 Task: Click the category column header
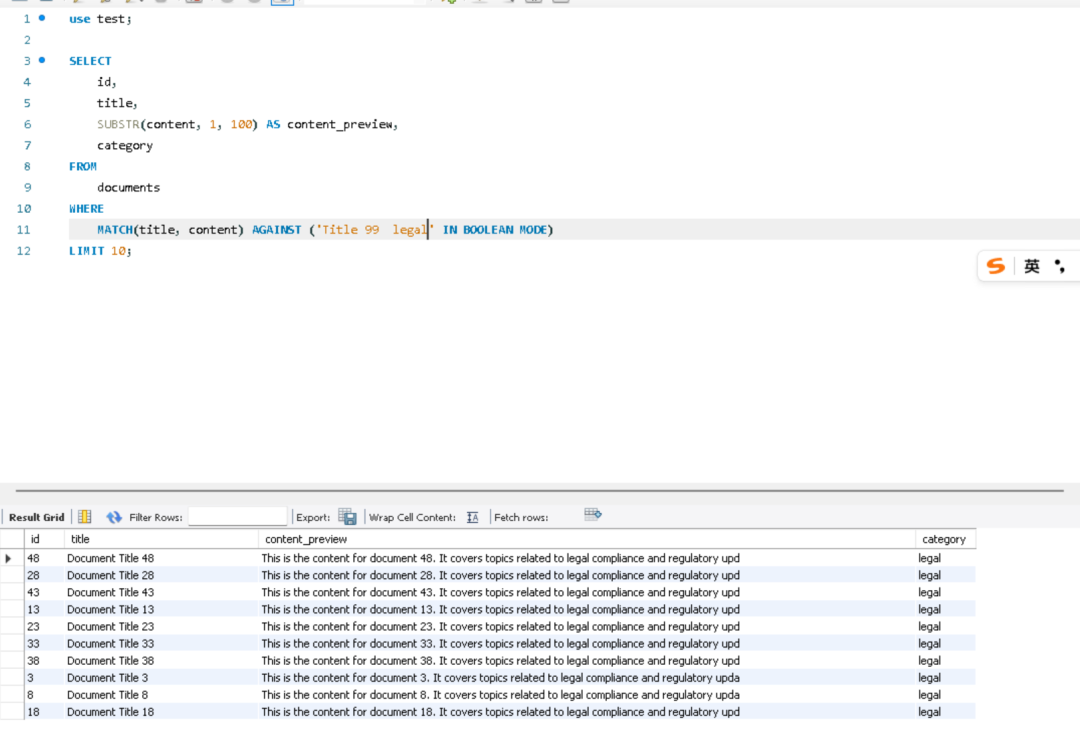[943, 539]
